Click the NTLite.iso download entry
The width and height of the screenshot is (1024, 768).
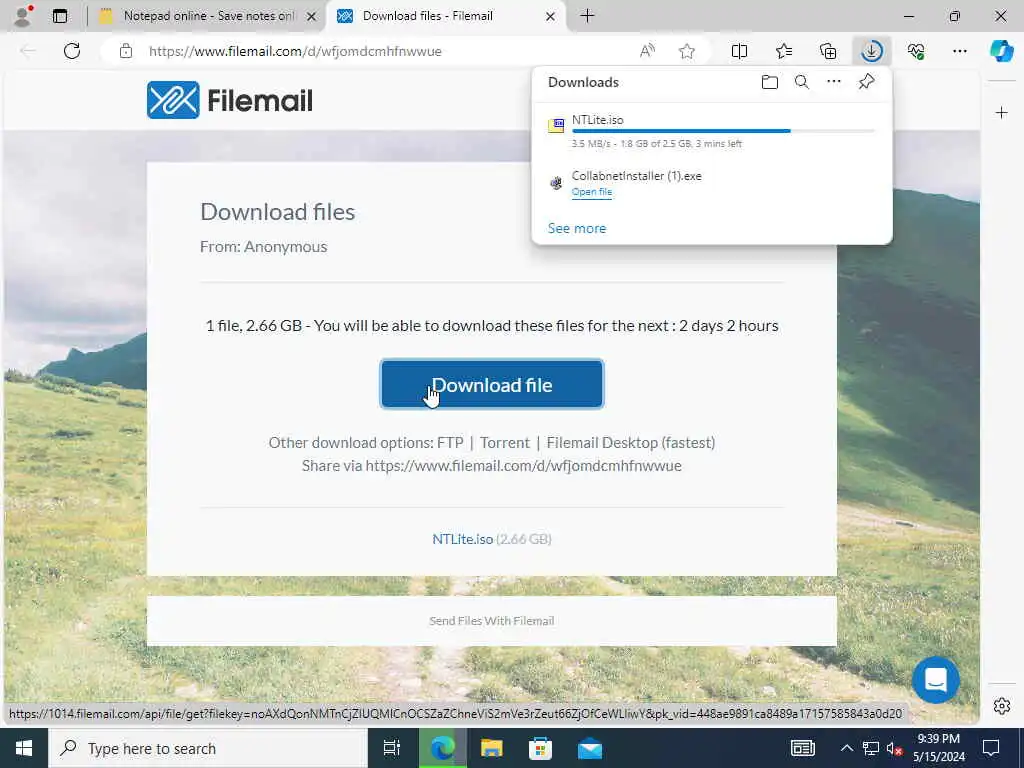pyautogui.click(x=712, y=131)
